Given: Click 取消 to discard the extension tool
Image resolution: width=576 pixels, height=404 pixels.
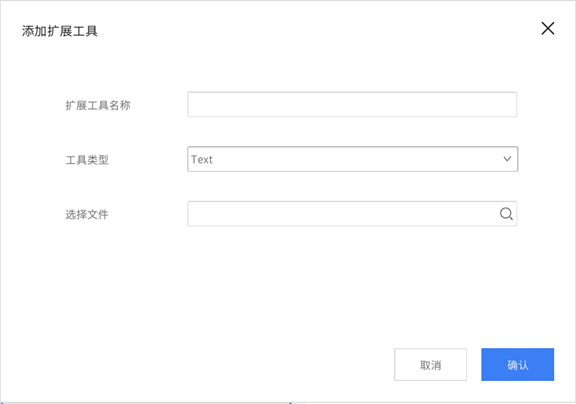Looking at the screenshot, I should point(430,364).
